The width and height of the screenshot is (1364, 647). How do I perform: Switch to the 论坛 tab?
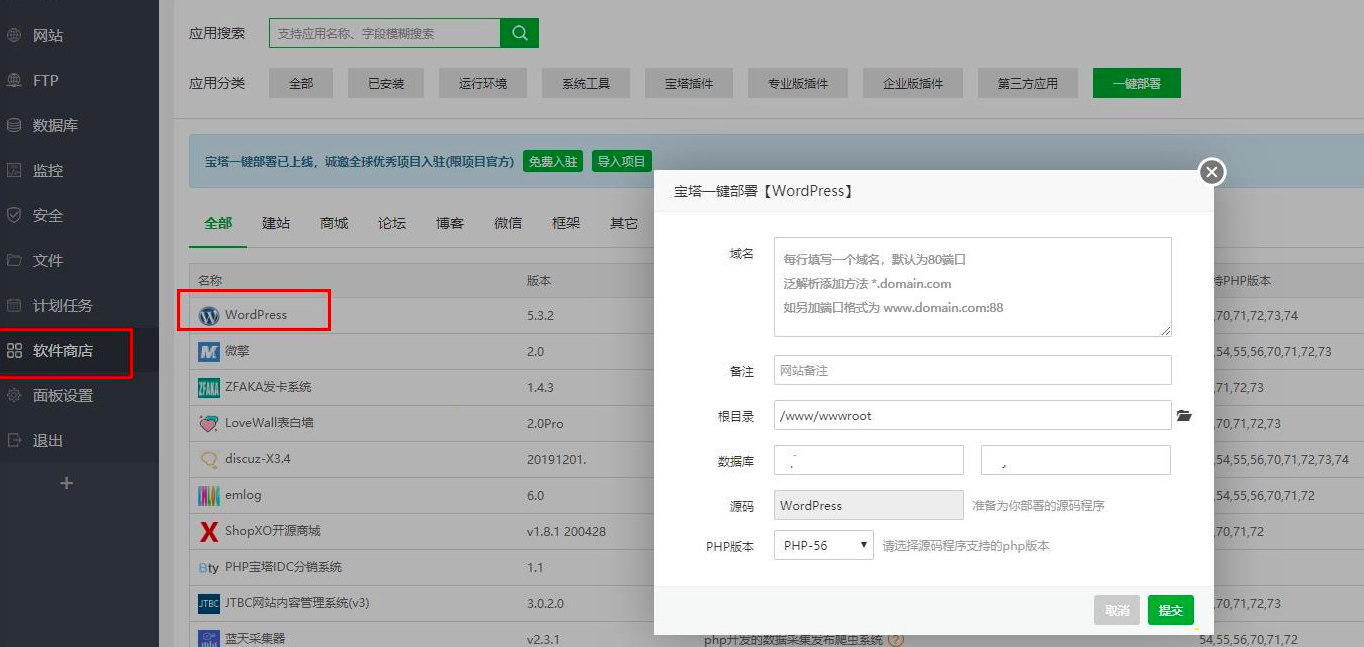[x=392, y=223]
